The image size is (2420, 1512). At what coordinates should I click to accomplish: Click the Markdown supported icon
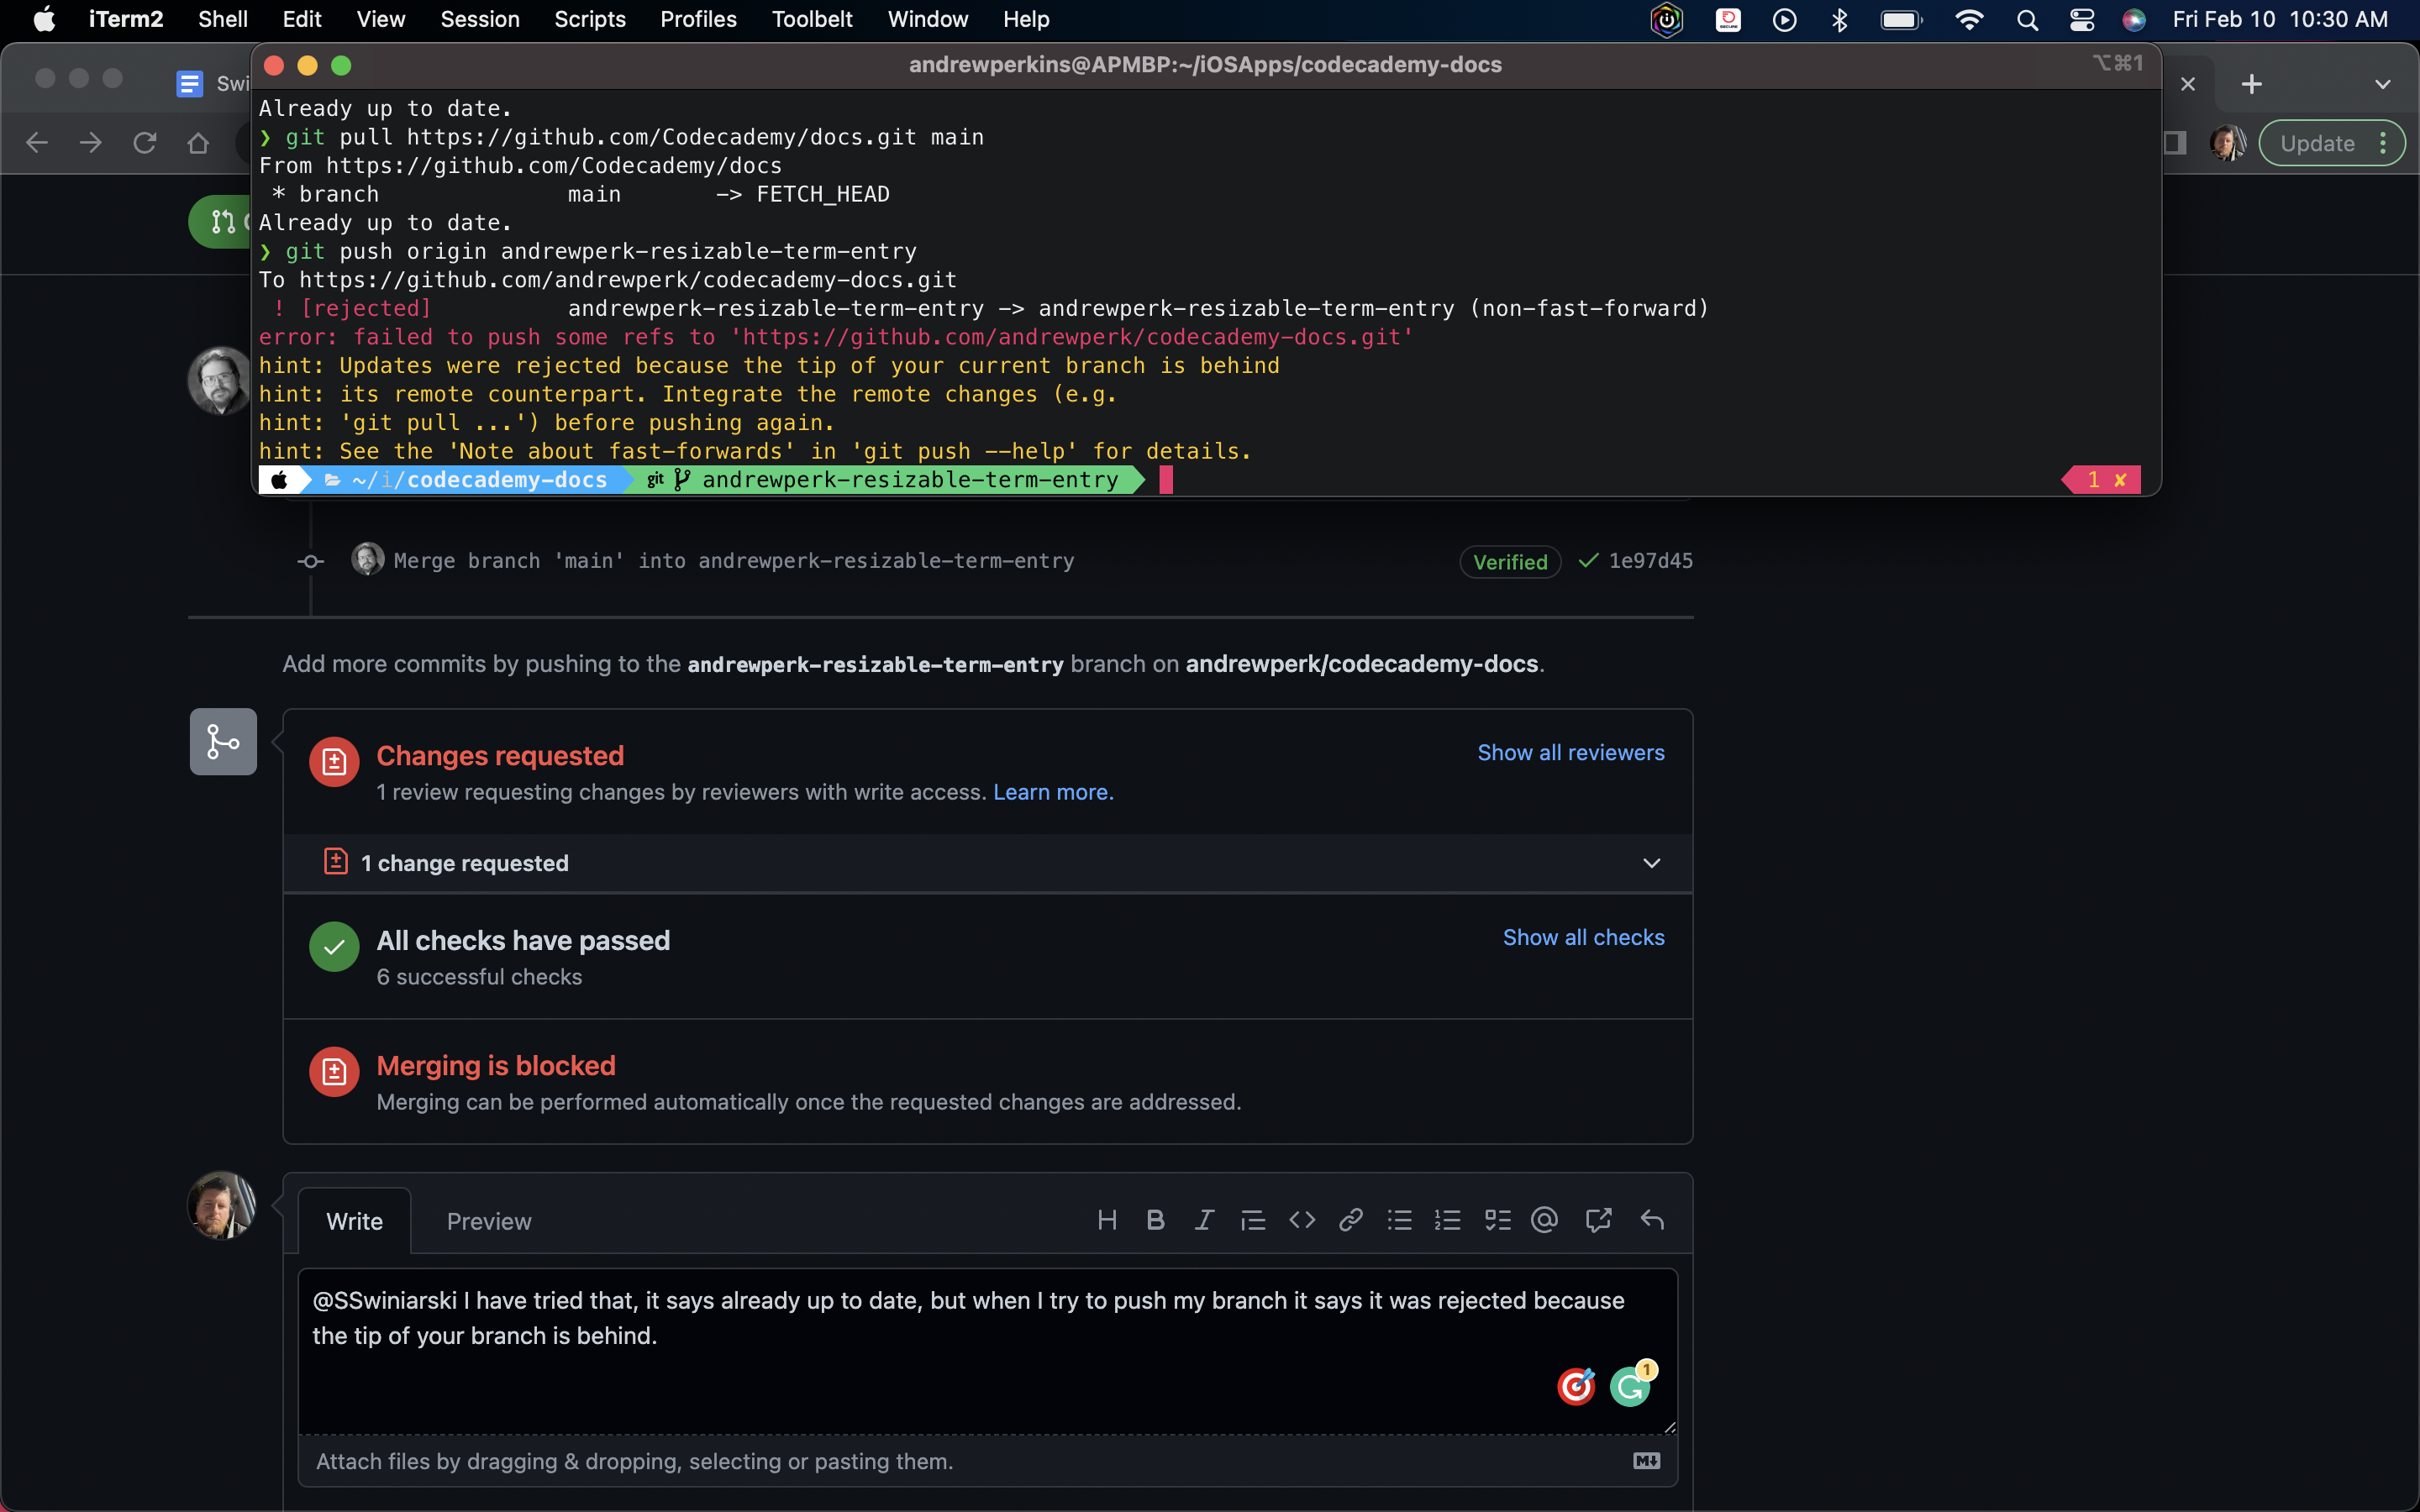tap(1647, 1461)
